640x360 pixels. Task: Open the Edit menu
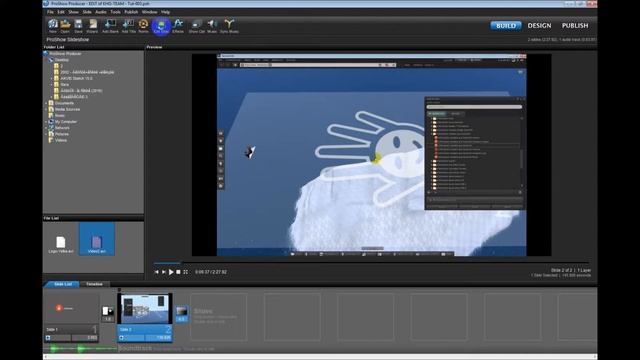(61, 12)
